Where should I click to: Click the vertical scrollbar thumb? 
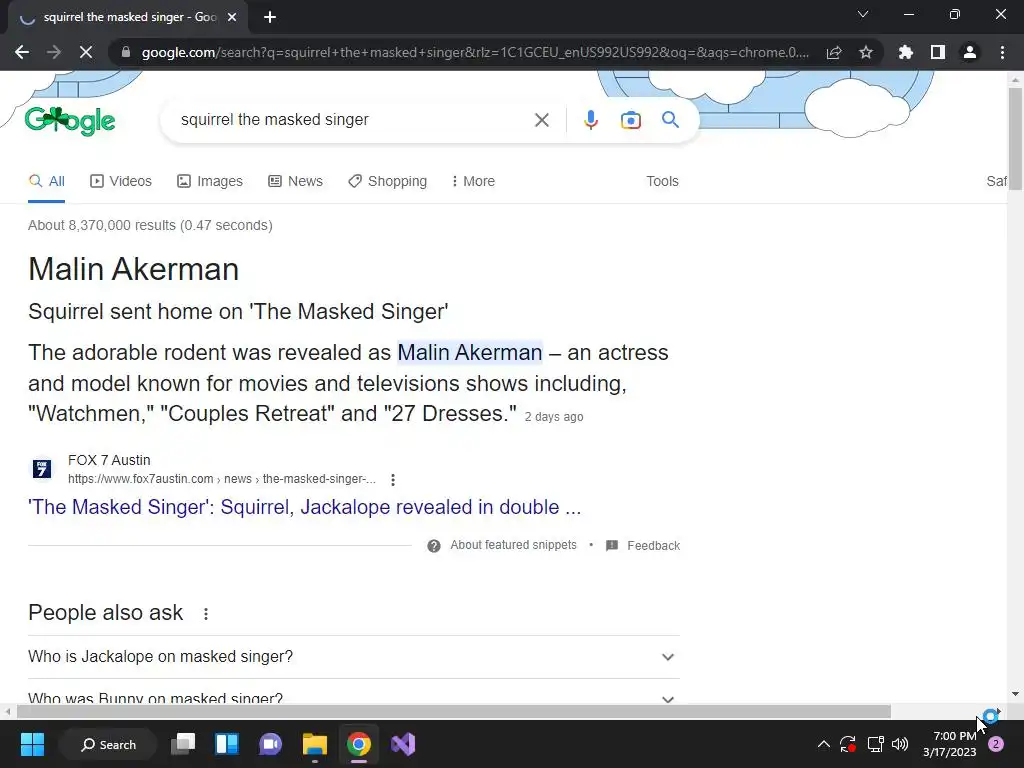click(1014, 137)
